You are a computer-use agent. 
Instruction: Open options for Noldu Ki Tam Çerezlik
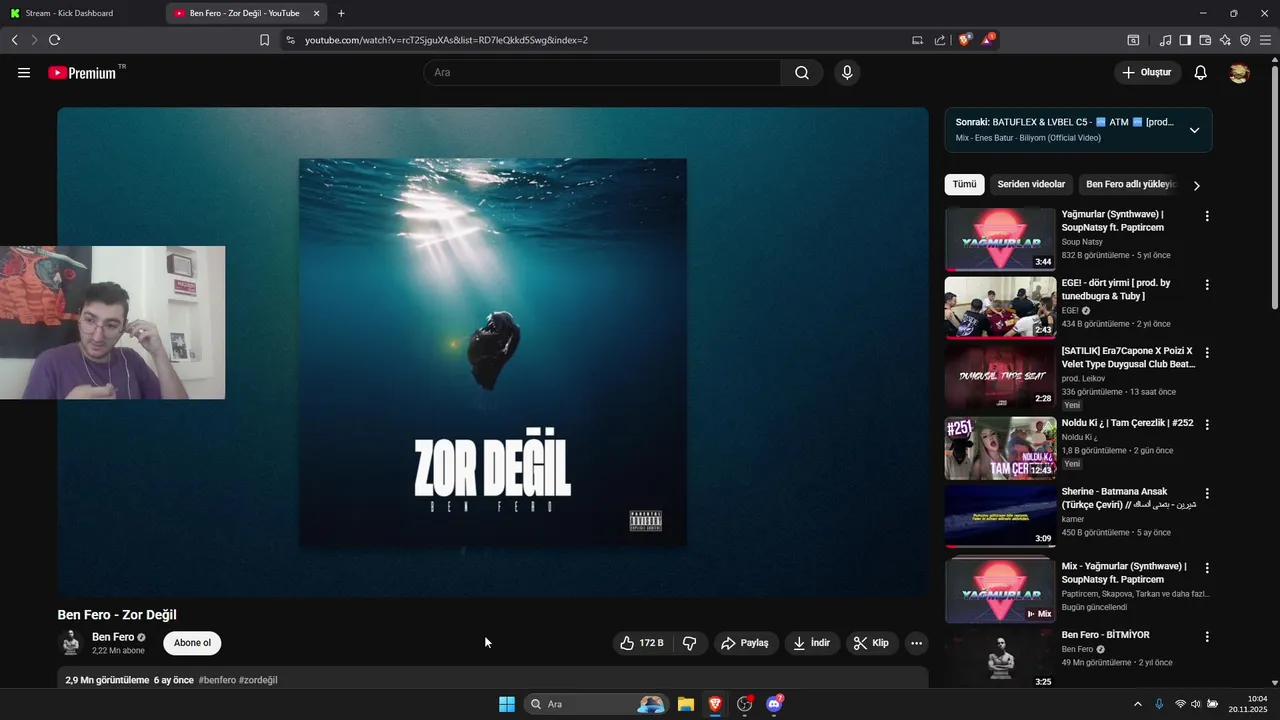[x=1207, y=424]
